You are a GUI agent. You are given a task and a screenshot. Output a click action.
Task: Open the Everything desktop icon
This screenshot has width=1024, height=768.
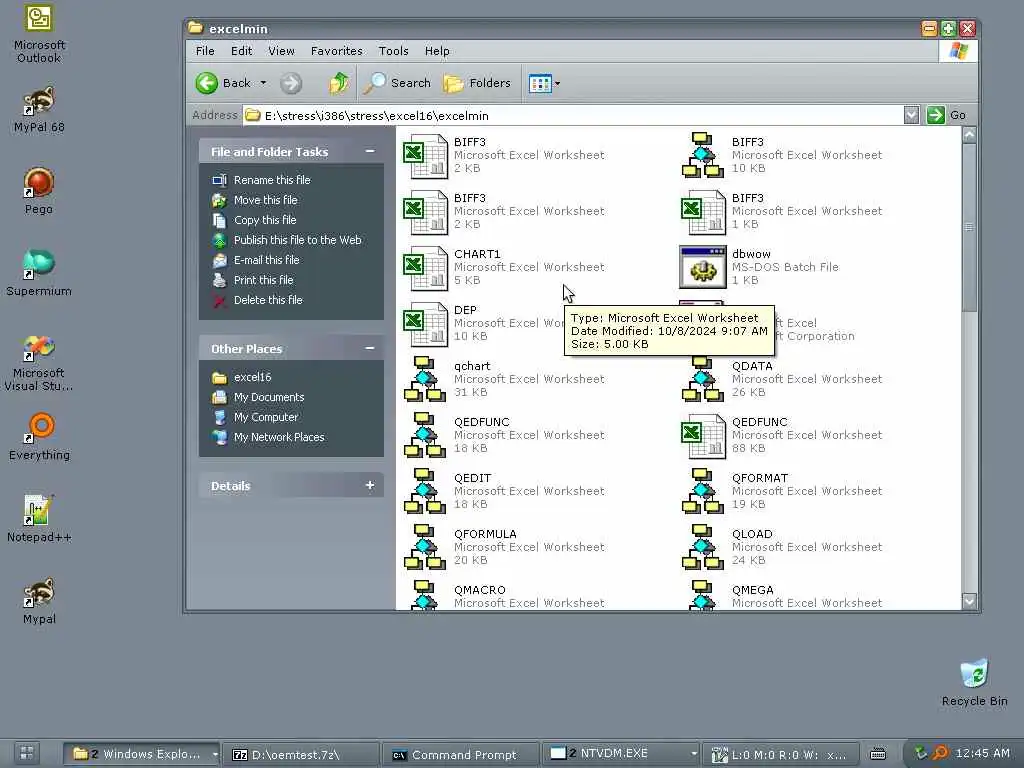(x=39, y=436)
